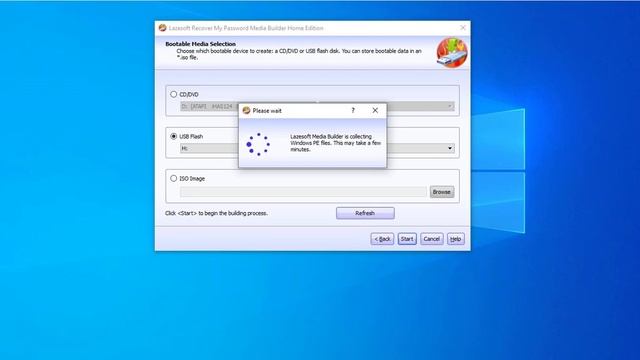Click the Refresh button

tap(365, 213)
